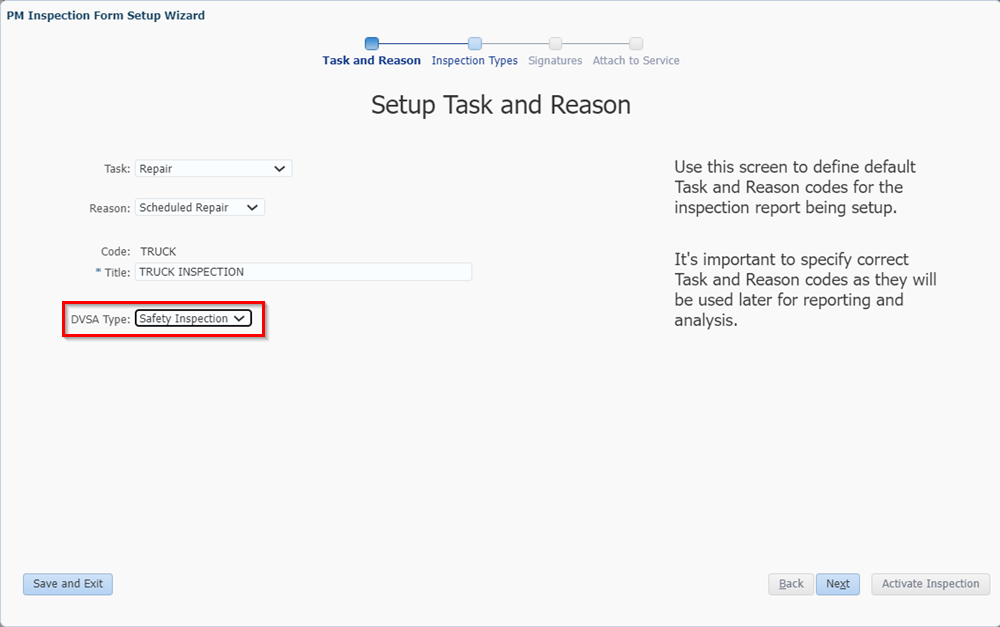This screenshot has width=1000, height=627.
Task: Click the DVSA Type label
Action: (x=100, y=319)
